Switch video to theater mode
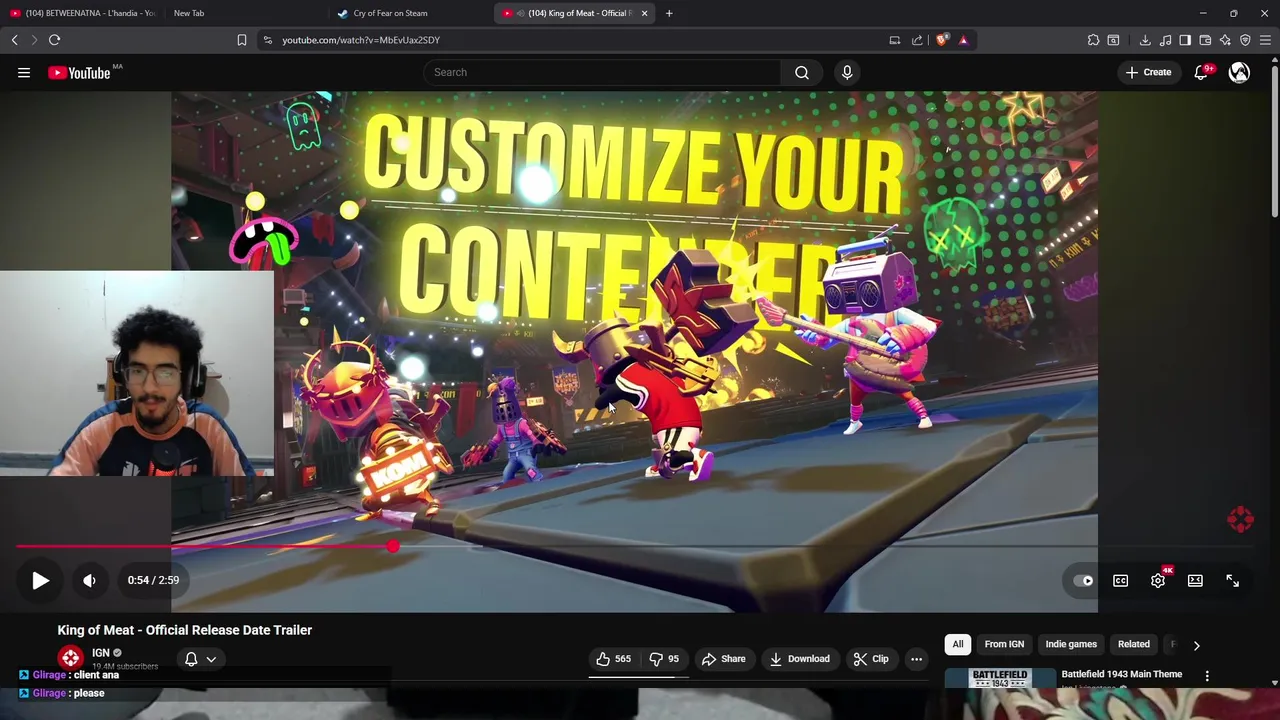Screen dimensions: 1280x720 (1195, 580)
